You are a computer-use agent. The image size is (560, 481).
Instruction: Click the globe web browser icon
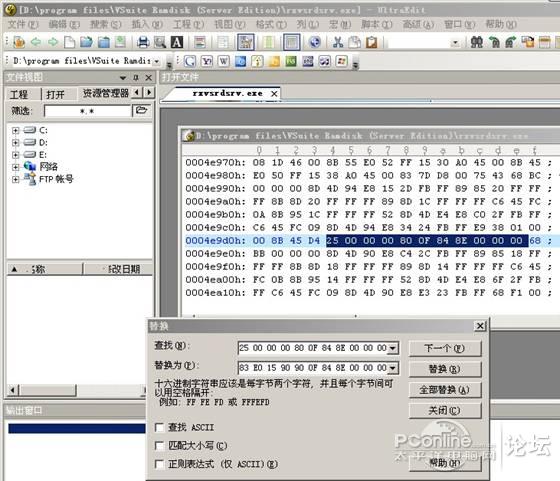pos(315,42)
